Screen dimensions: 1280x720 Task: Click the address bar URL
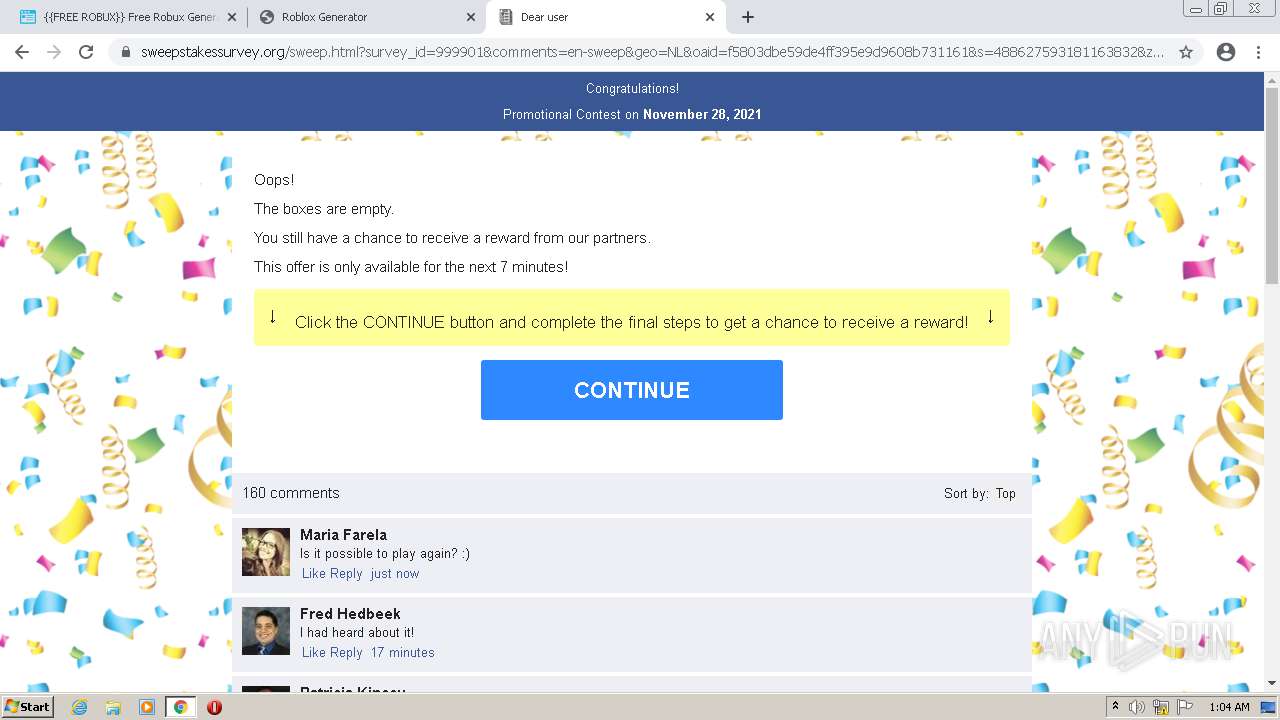click(652, 52)
